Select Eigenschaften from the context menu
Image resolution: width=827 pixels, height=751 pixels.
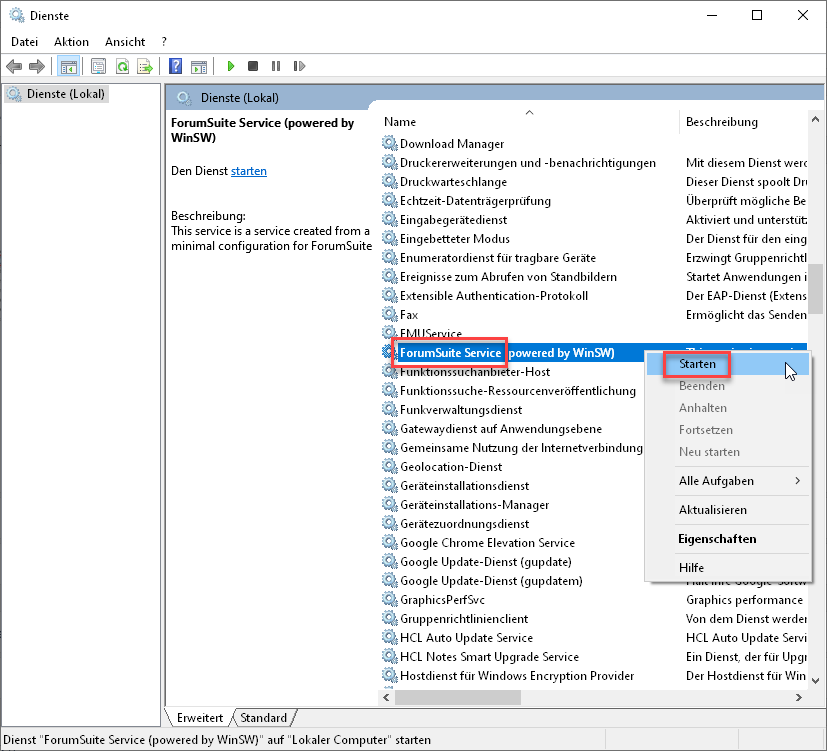click(x=716, y=539)
